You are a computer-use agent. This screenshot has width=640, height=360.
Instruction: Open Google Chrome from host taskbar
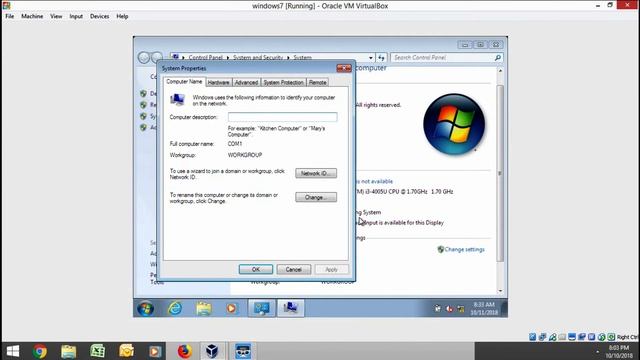(40, 351)
